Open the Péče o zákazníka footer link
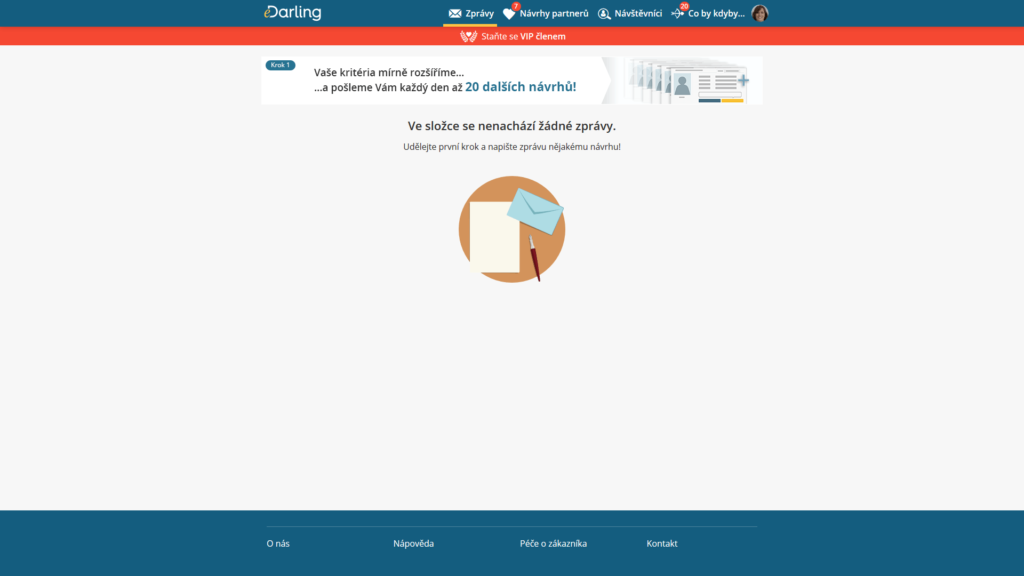This screenshot has height=576, width=1024. click(553, 543)
